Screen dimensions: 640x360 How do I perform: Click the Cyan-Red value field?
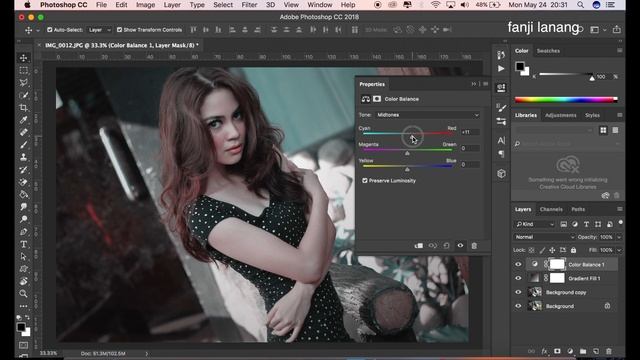click(470, 132)
